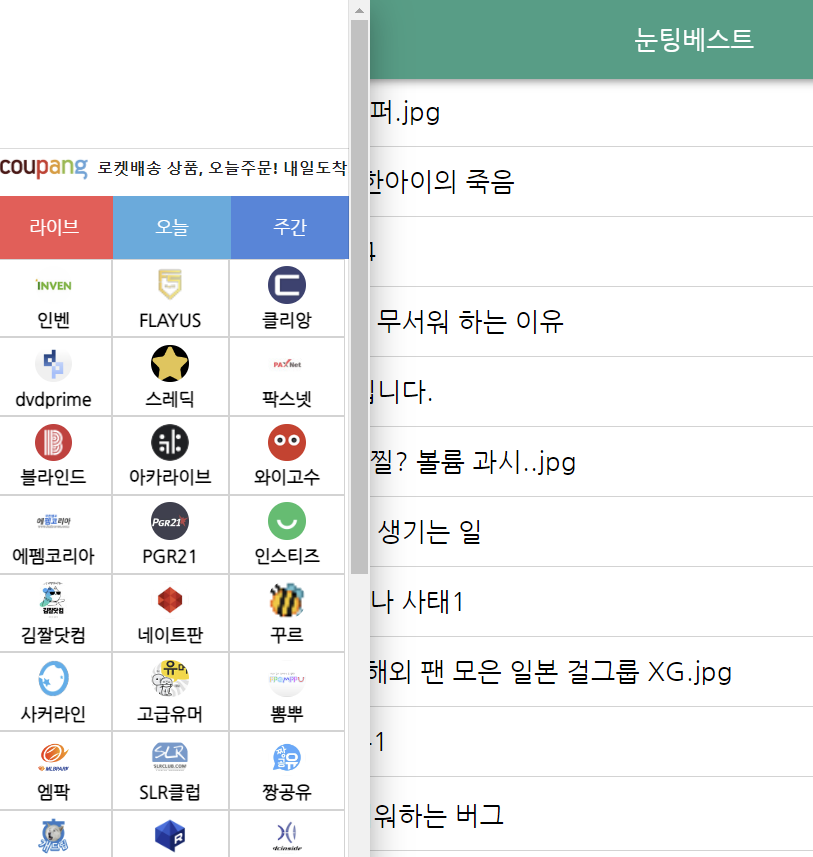Viewport: 813px width, 857px height.
Task: Open the PGR21 icon
Action: pos(170,521)
